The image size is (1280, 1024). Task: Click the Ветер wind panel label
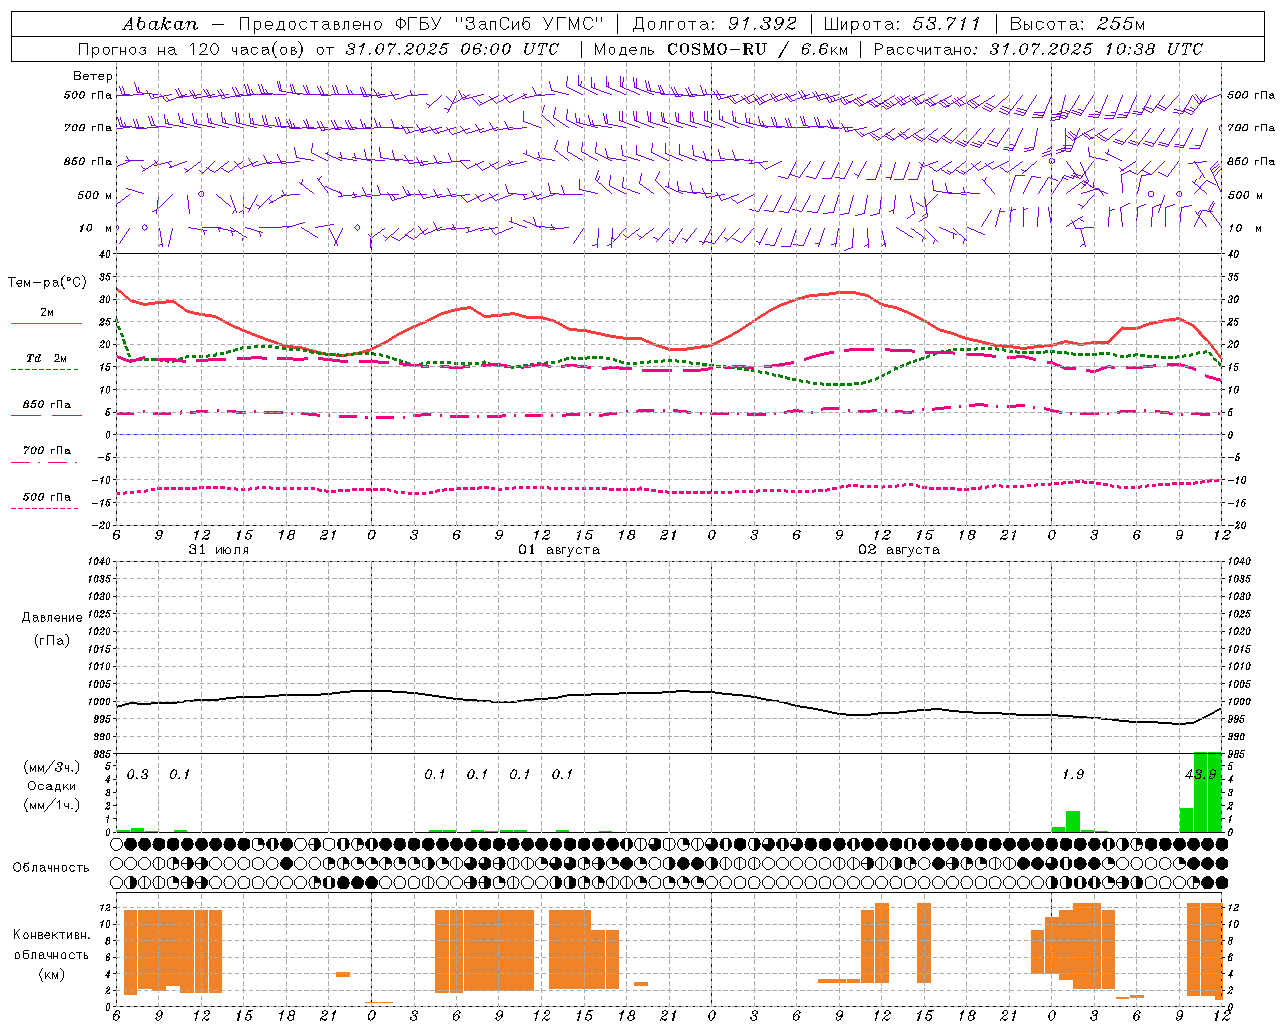(93, 76)
